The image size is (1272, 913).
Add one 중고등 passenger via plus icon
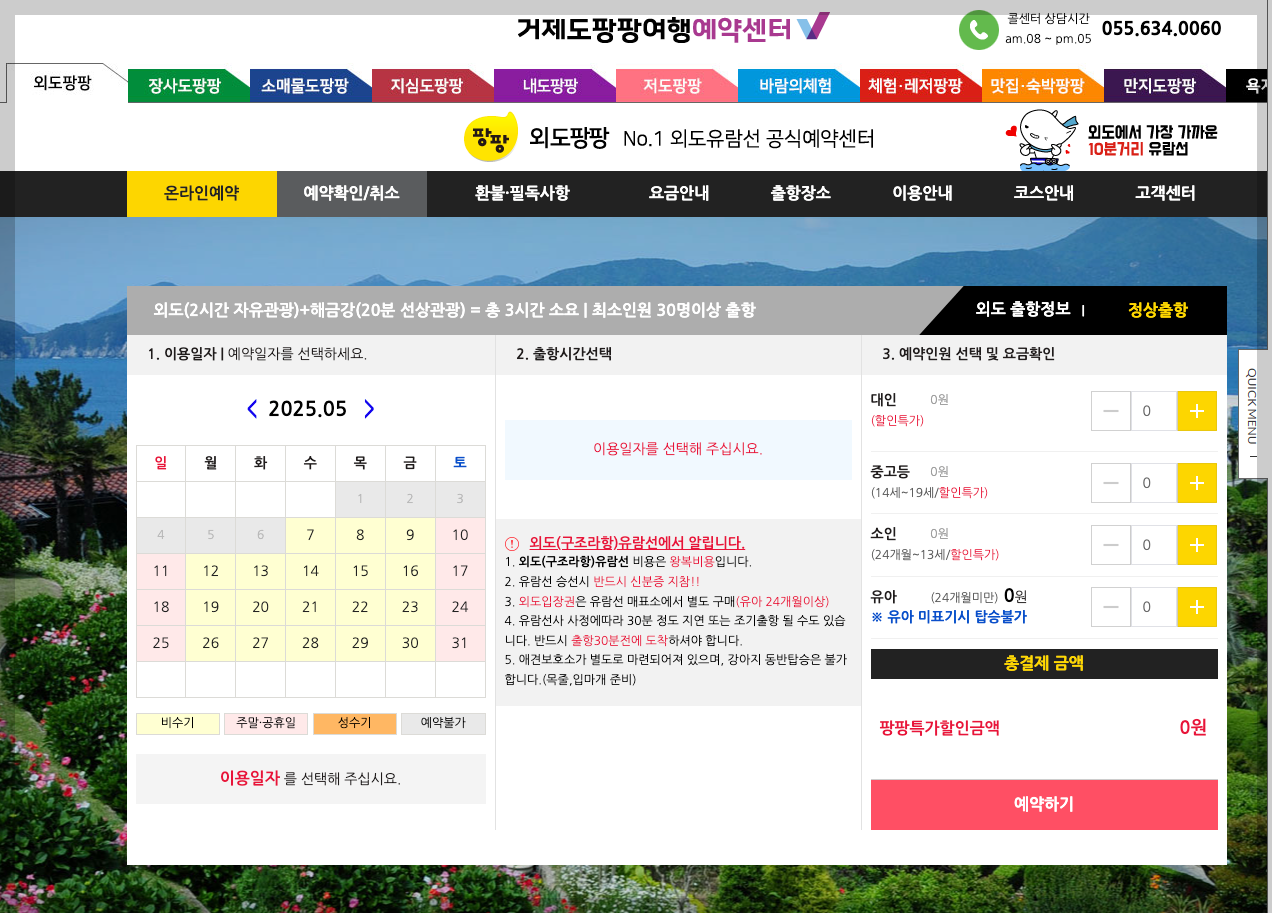tap(1196, 483)
